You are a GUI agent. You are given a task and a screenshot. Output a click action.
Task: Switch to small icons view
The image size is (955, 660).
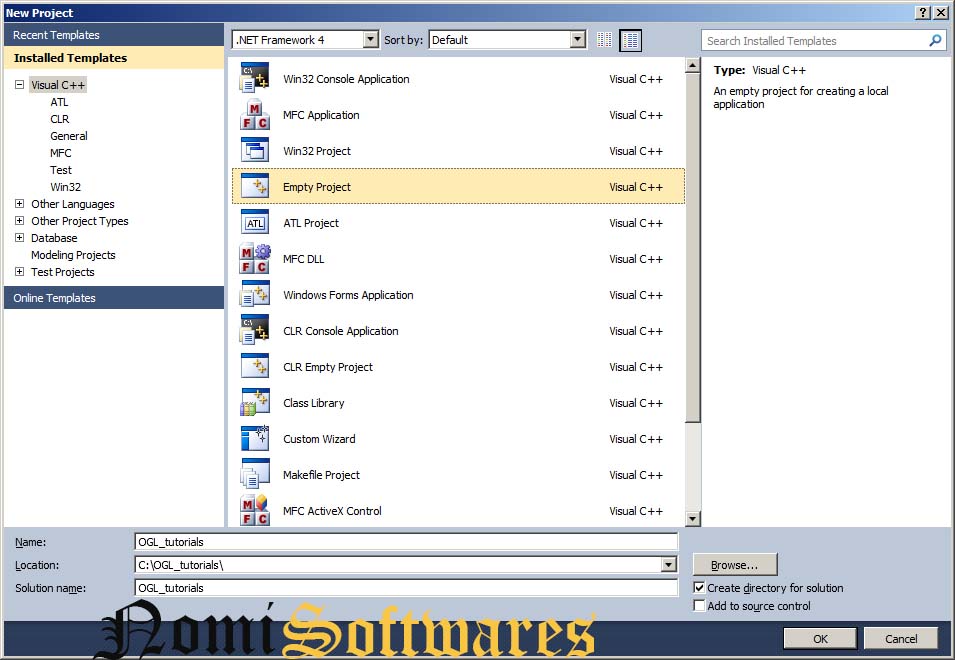coord(604,40)
